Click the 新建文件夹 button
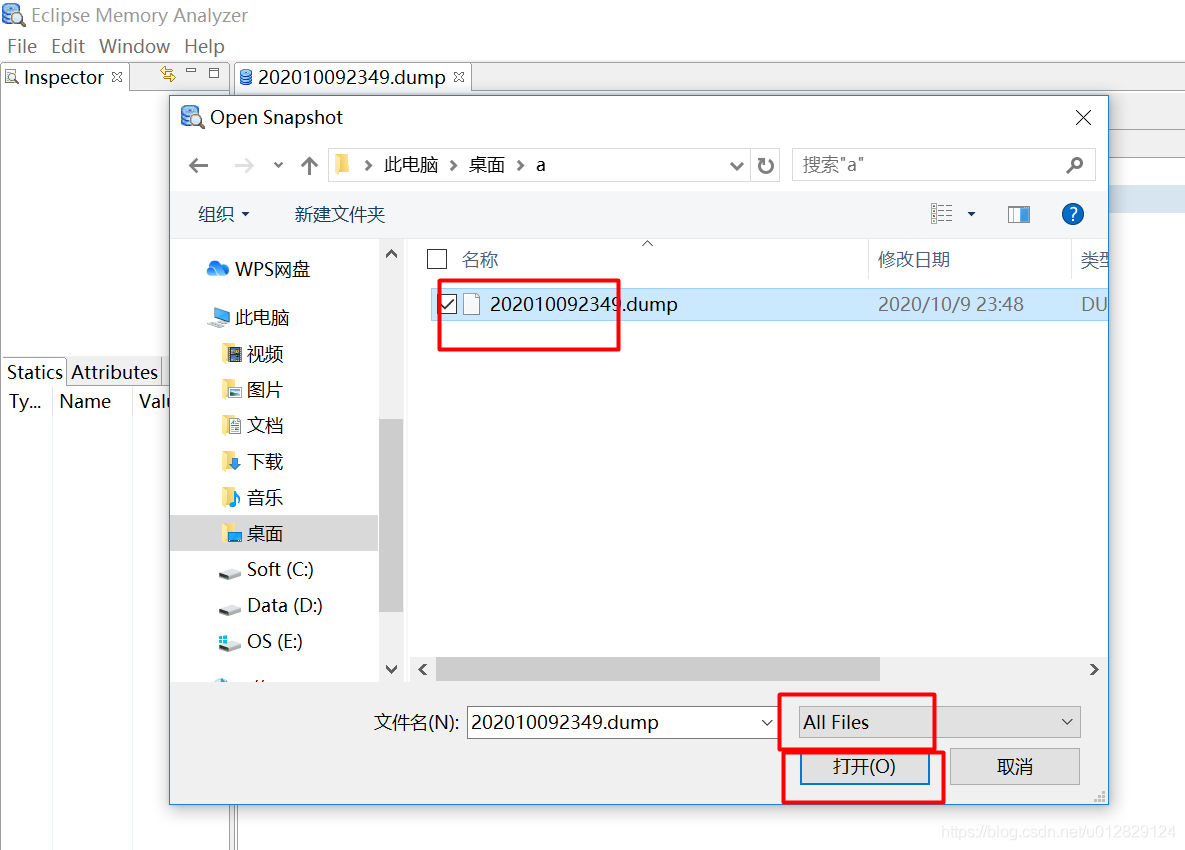This screenshot has height=850, width=1185. [x=339, y=215]
